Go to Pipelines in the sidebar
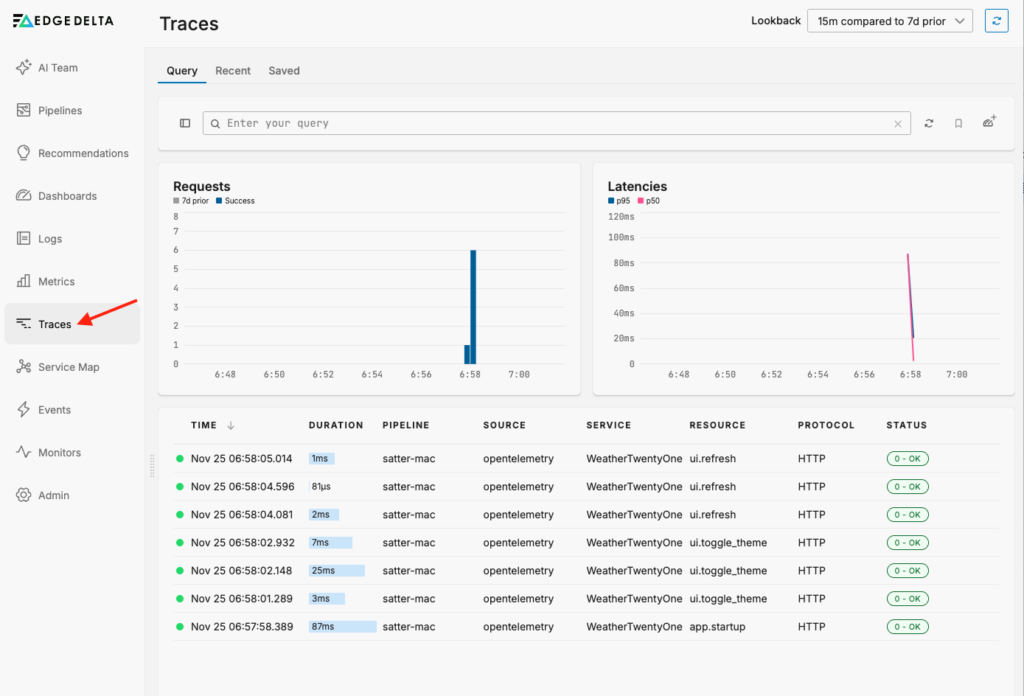Viewport: 1024px width, 696px height. [x=60, y=111]
